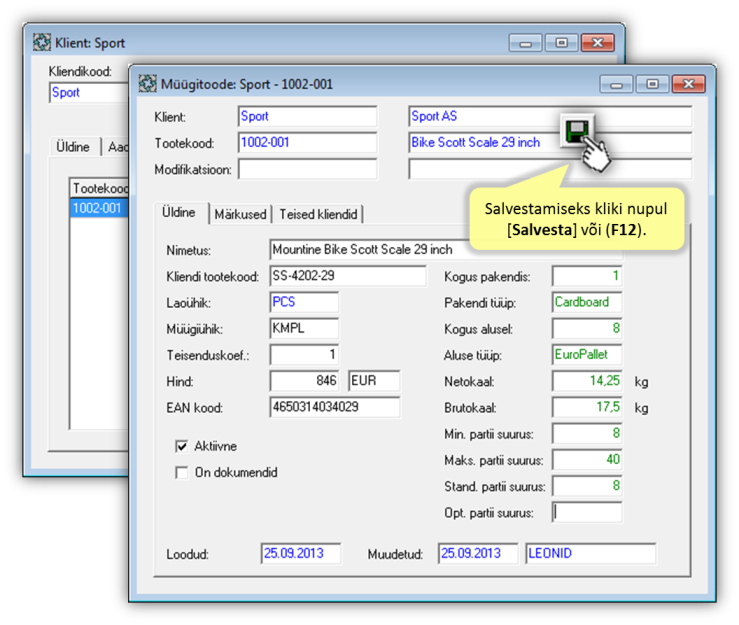Click the Hind amount field 846
The height and width of the screenshot is (625, 739).
point(304,381)
